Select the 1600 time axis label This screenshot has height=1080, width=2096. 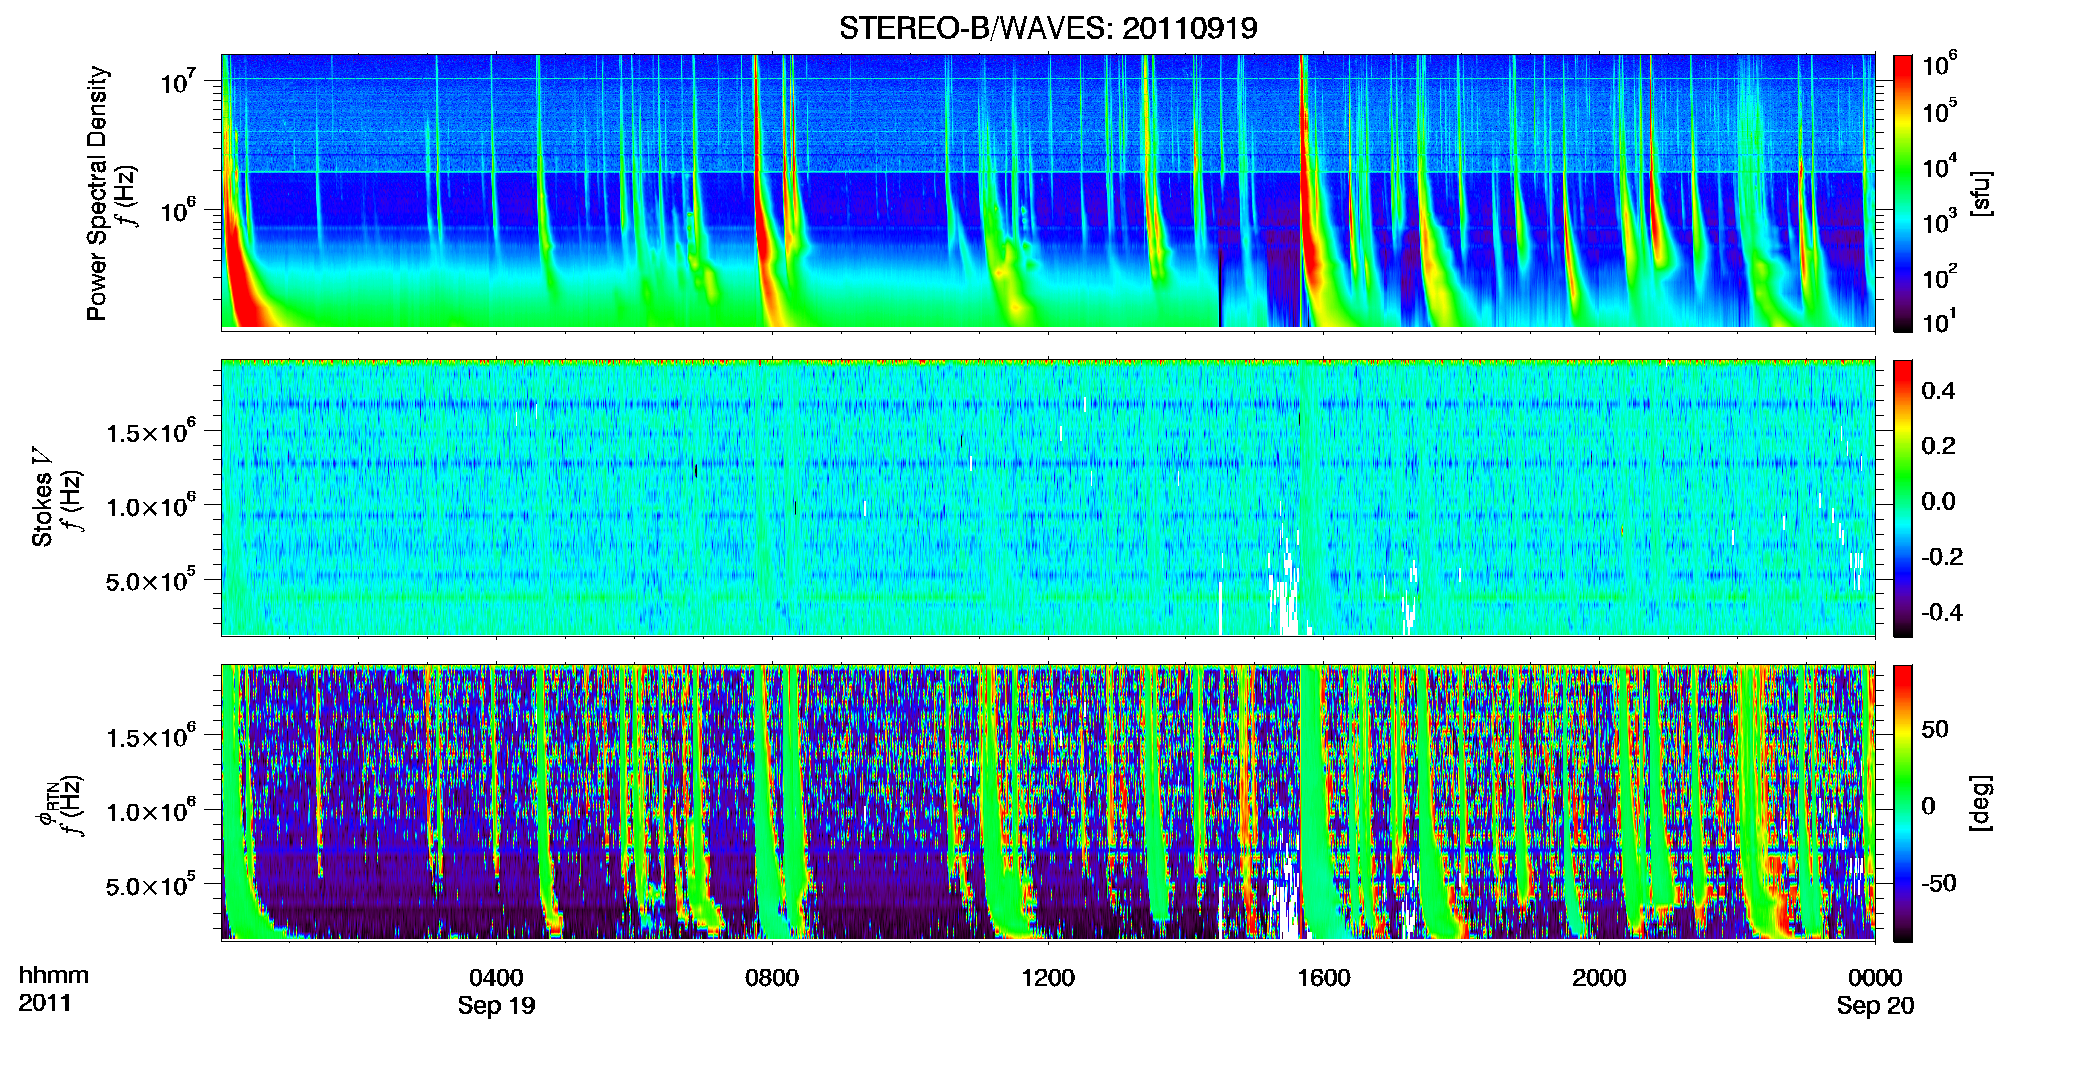[1324, 978]
